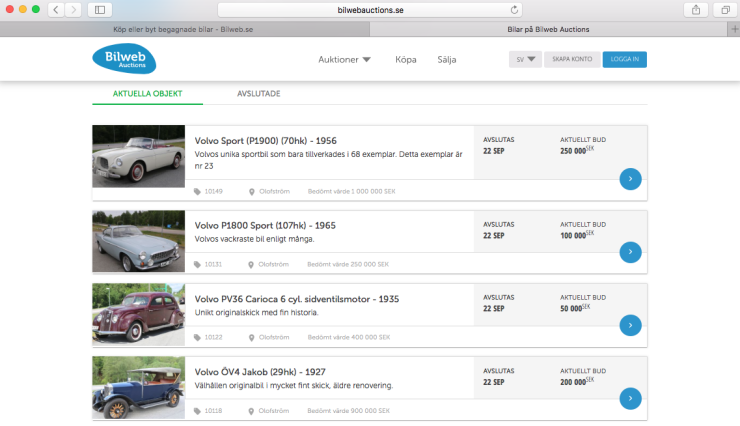Click the Bilweb Auctions logo
This screenshot has height=426, width=740.
coord(124,59)
